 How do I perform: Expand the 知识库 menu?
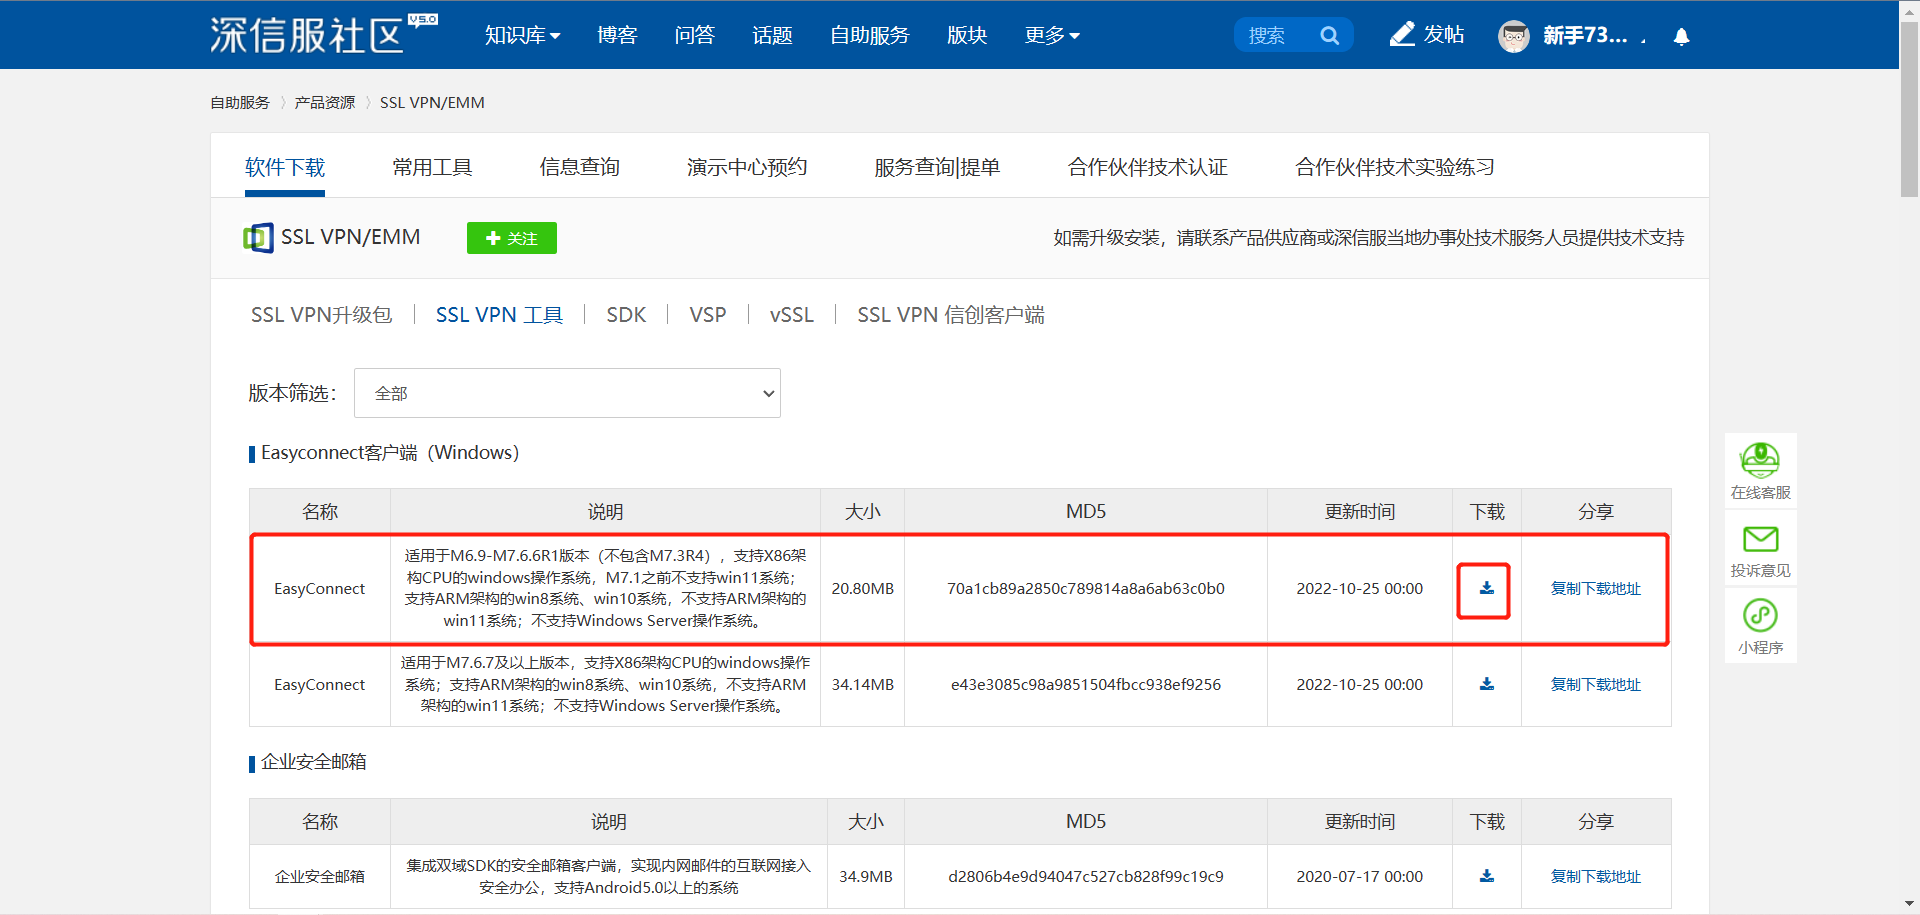click(522, 35)
